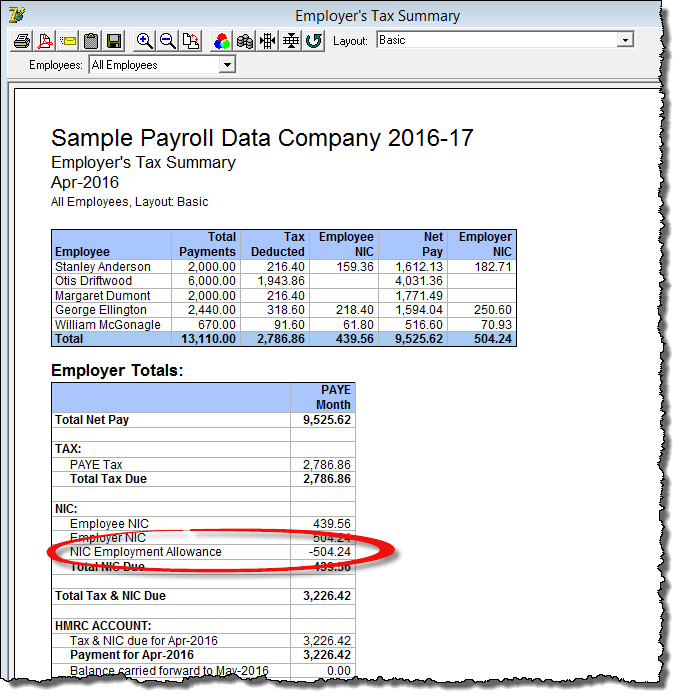Viewport: 681px width, 698px height.
Task: Refresh report with the circular arrow icon
Action: [313, 41]
